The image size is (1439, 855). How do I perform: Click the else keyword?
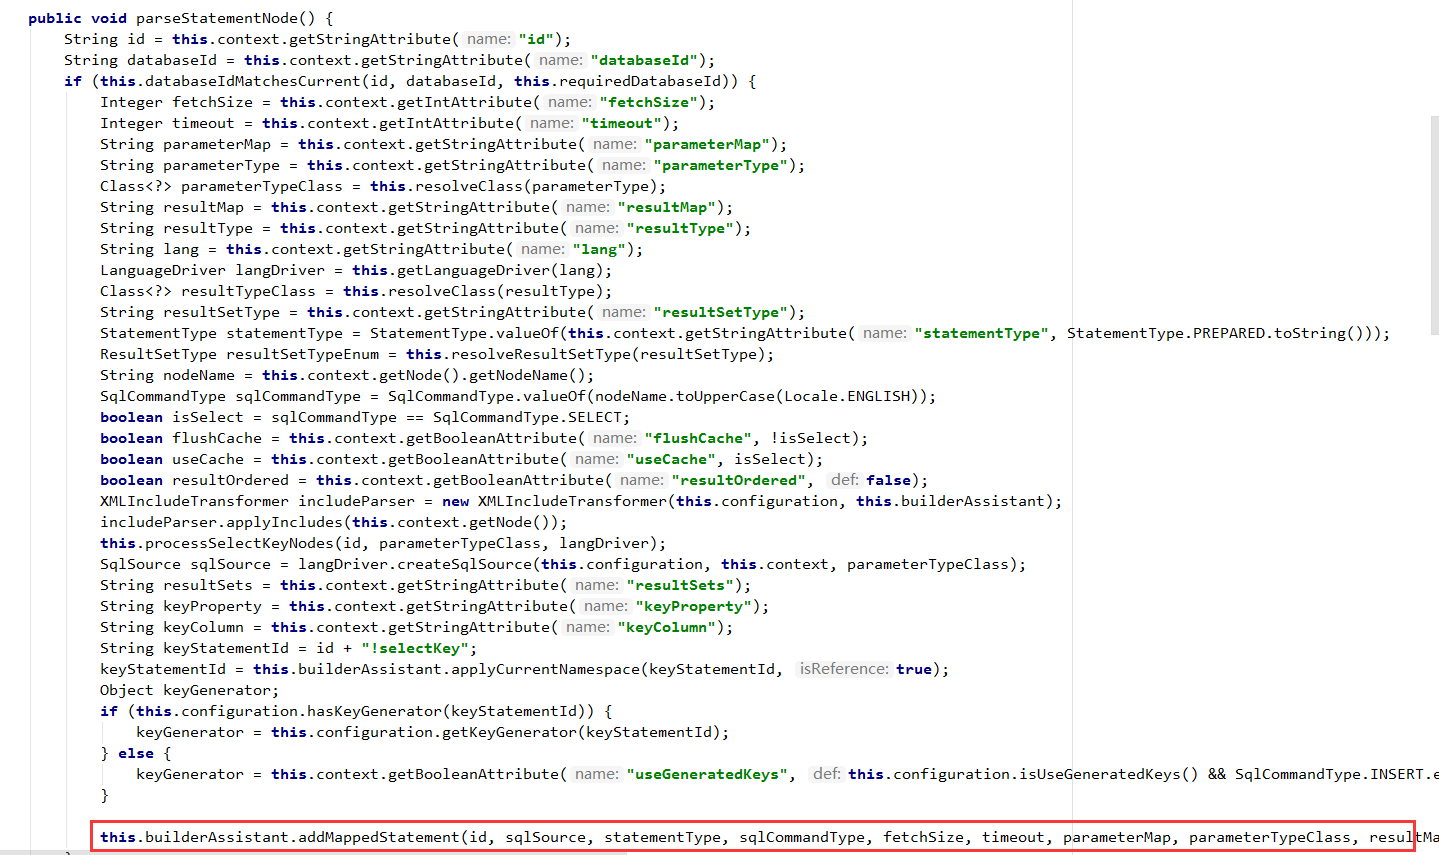[136, 753]
